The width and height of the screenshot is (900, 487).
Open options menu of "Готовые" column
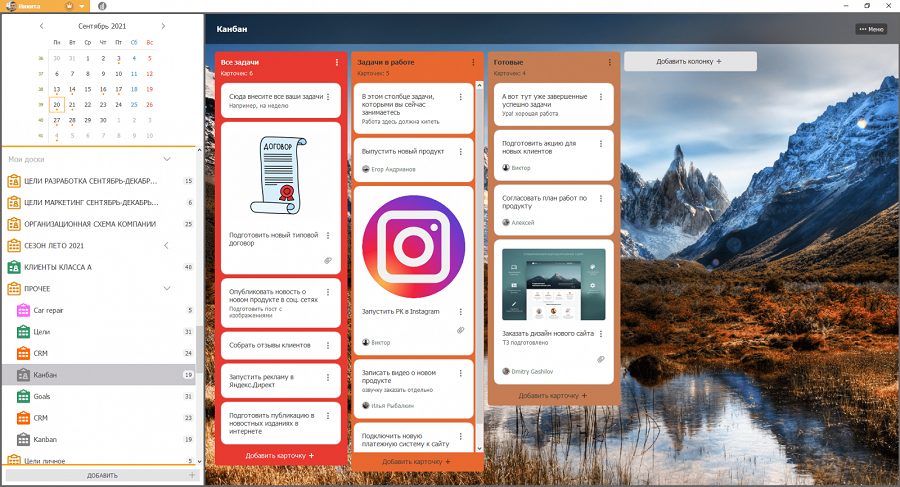click(608, 63)
